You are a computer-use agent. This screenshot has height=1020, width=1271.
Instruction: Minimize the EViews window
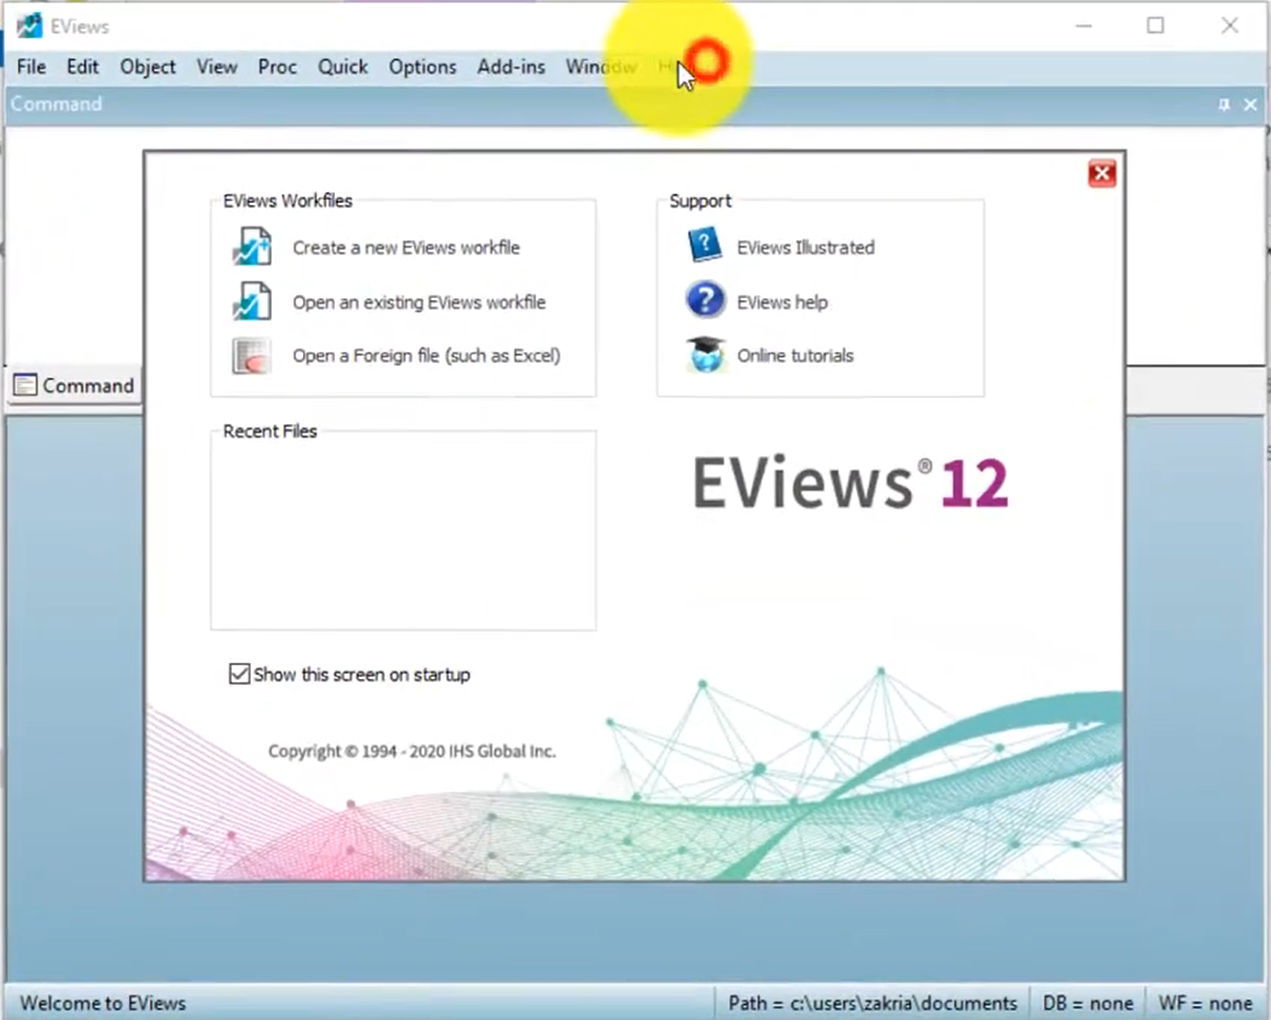1084,26
